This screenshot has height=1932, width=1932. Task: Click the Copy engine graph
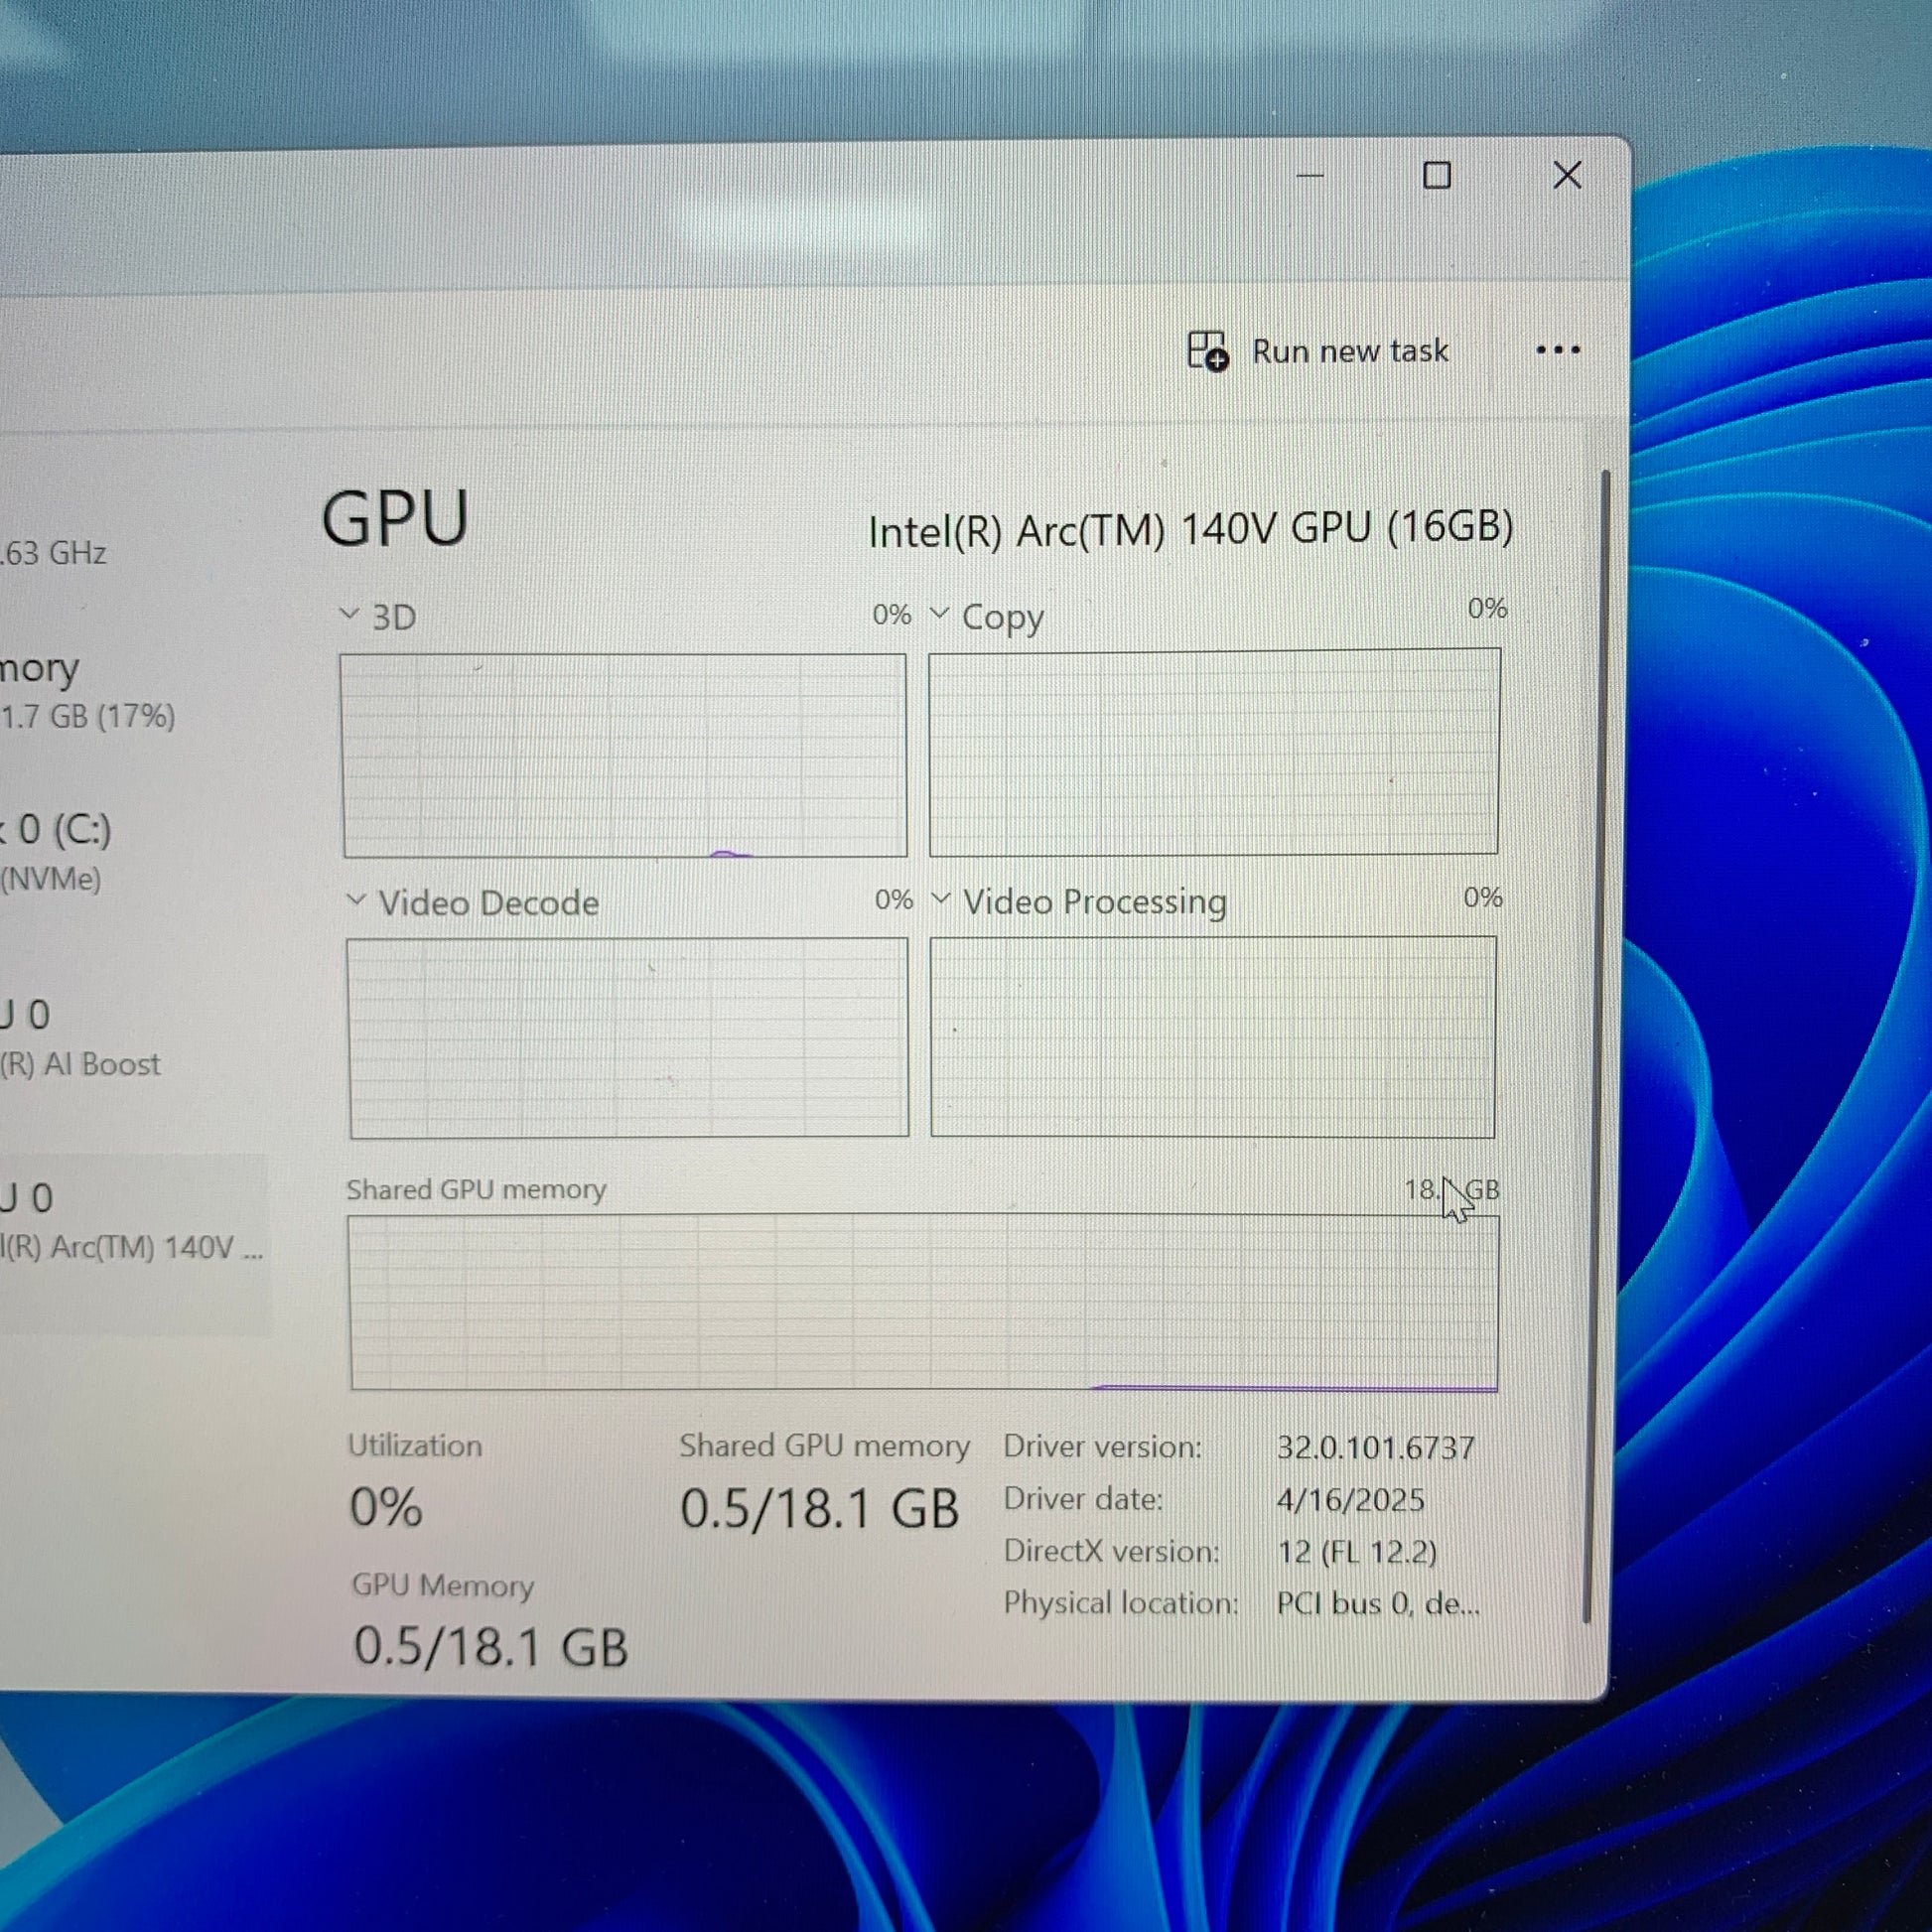tap(1214, 752)
